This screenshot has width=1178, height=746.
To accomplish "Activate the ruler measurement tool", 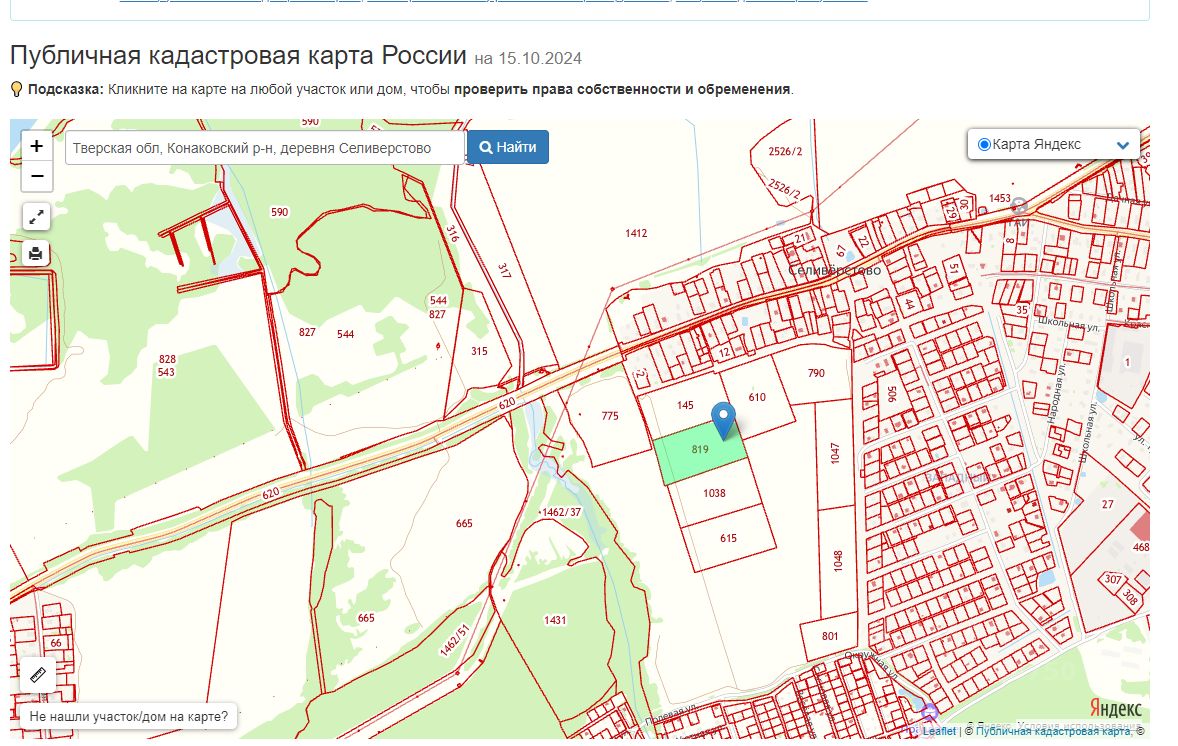I will click(38, 675).
